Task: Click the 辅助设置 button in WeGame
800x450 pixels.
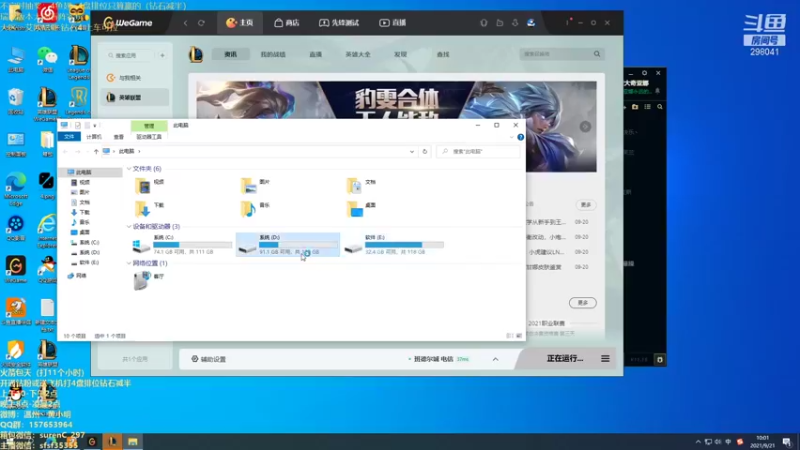Action: point(209,359)
